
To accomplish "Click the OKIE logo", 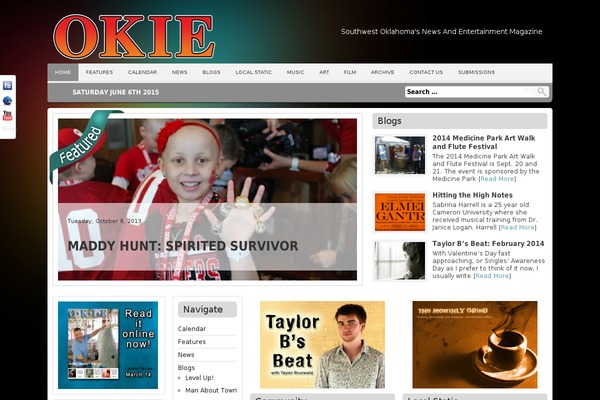I will [x=134, y=37].
